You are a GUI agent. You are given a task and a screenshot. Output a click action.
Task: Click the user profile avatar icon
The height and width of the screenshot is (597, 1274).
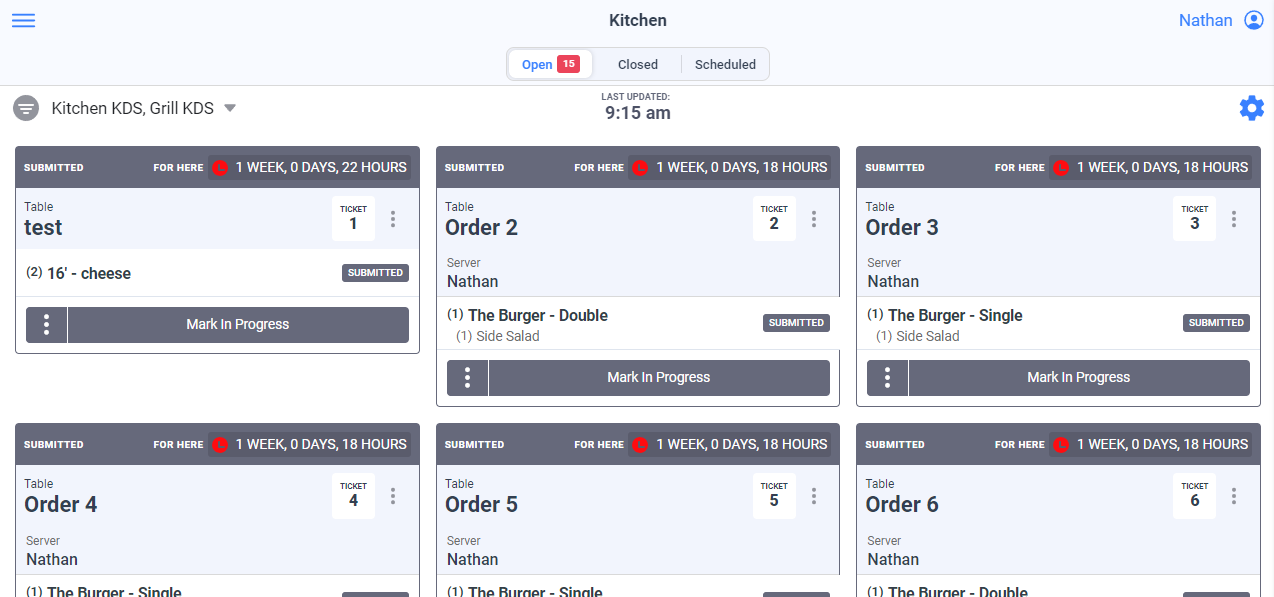pyautogui.click(x=1253, y=20)
